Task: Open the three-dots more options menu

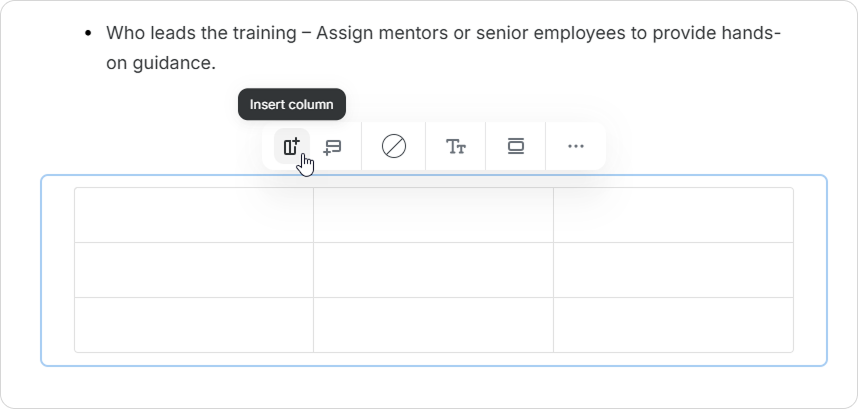Action: point(575,147)
